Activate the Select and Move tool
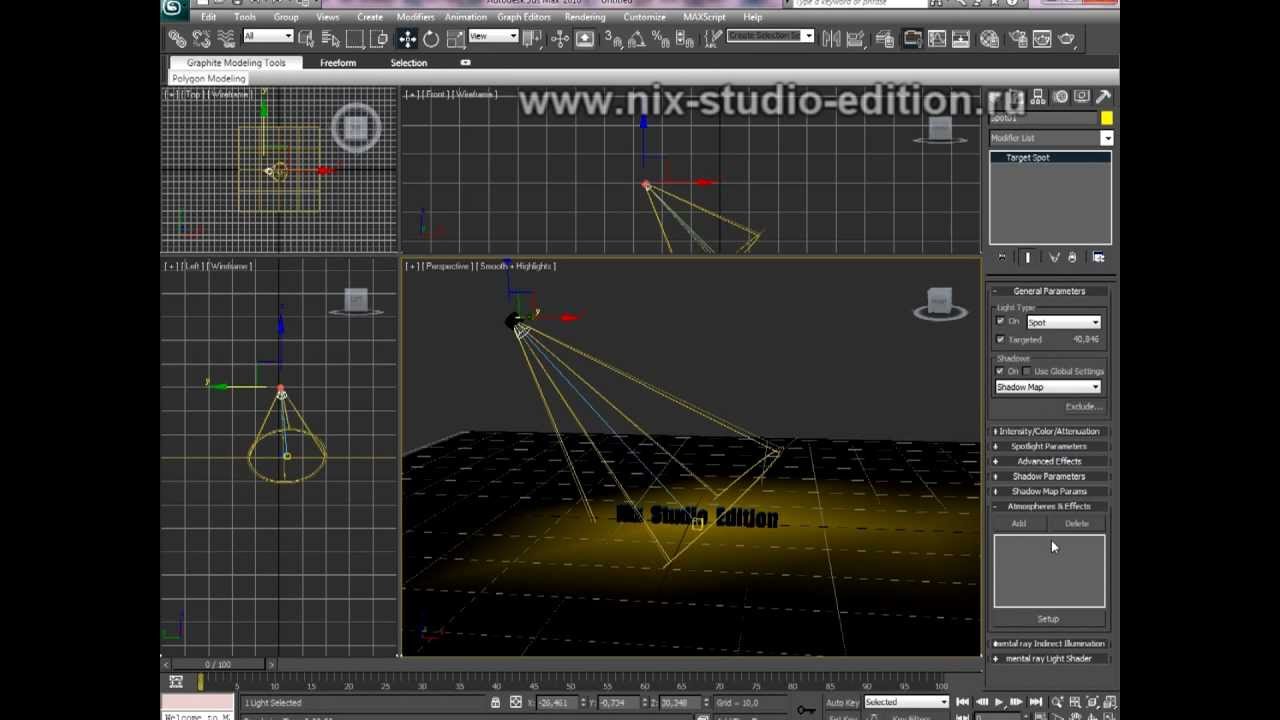The height and width of the screenshot is (720, 1280). pos(407,39)
